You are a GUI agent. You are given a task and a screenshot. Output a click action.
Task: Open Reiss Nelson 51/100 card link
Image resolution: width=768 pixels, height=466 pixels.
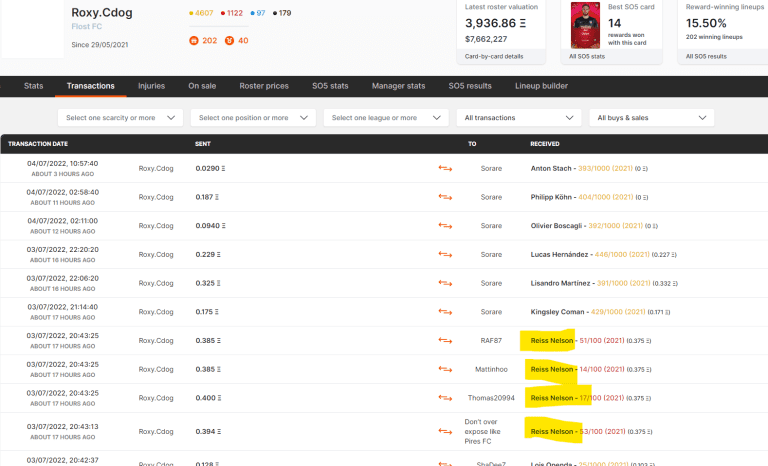[x=577, y=341]
